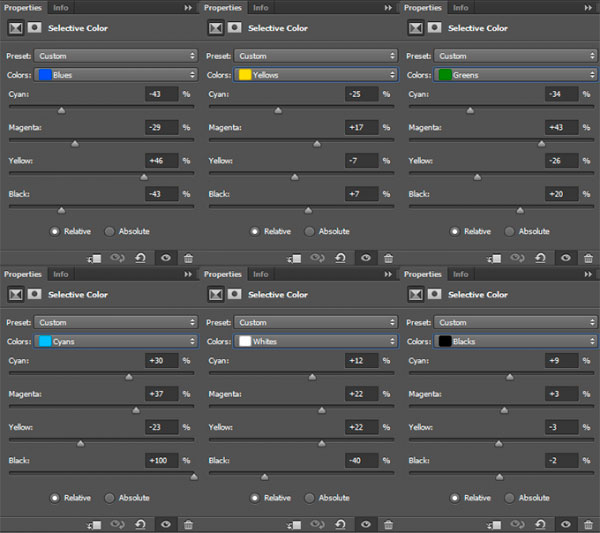Click the clip-to-layer icon in the Cyans panel

(x=94, y=525)
